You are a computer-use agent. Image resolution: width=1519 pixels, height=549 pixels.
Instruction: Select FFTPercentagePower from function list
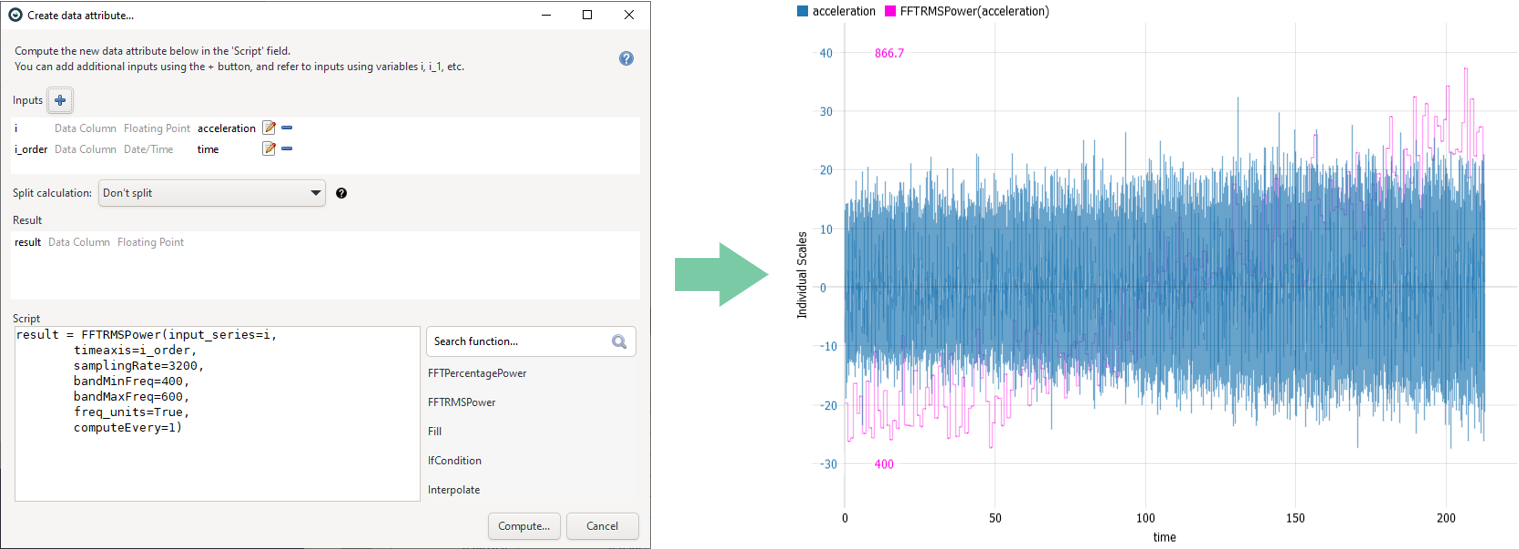(x=477, y=373)
